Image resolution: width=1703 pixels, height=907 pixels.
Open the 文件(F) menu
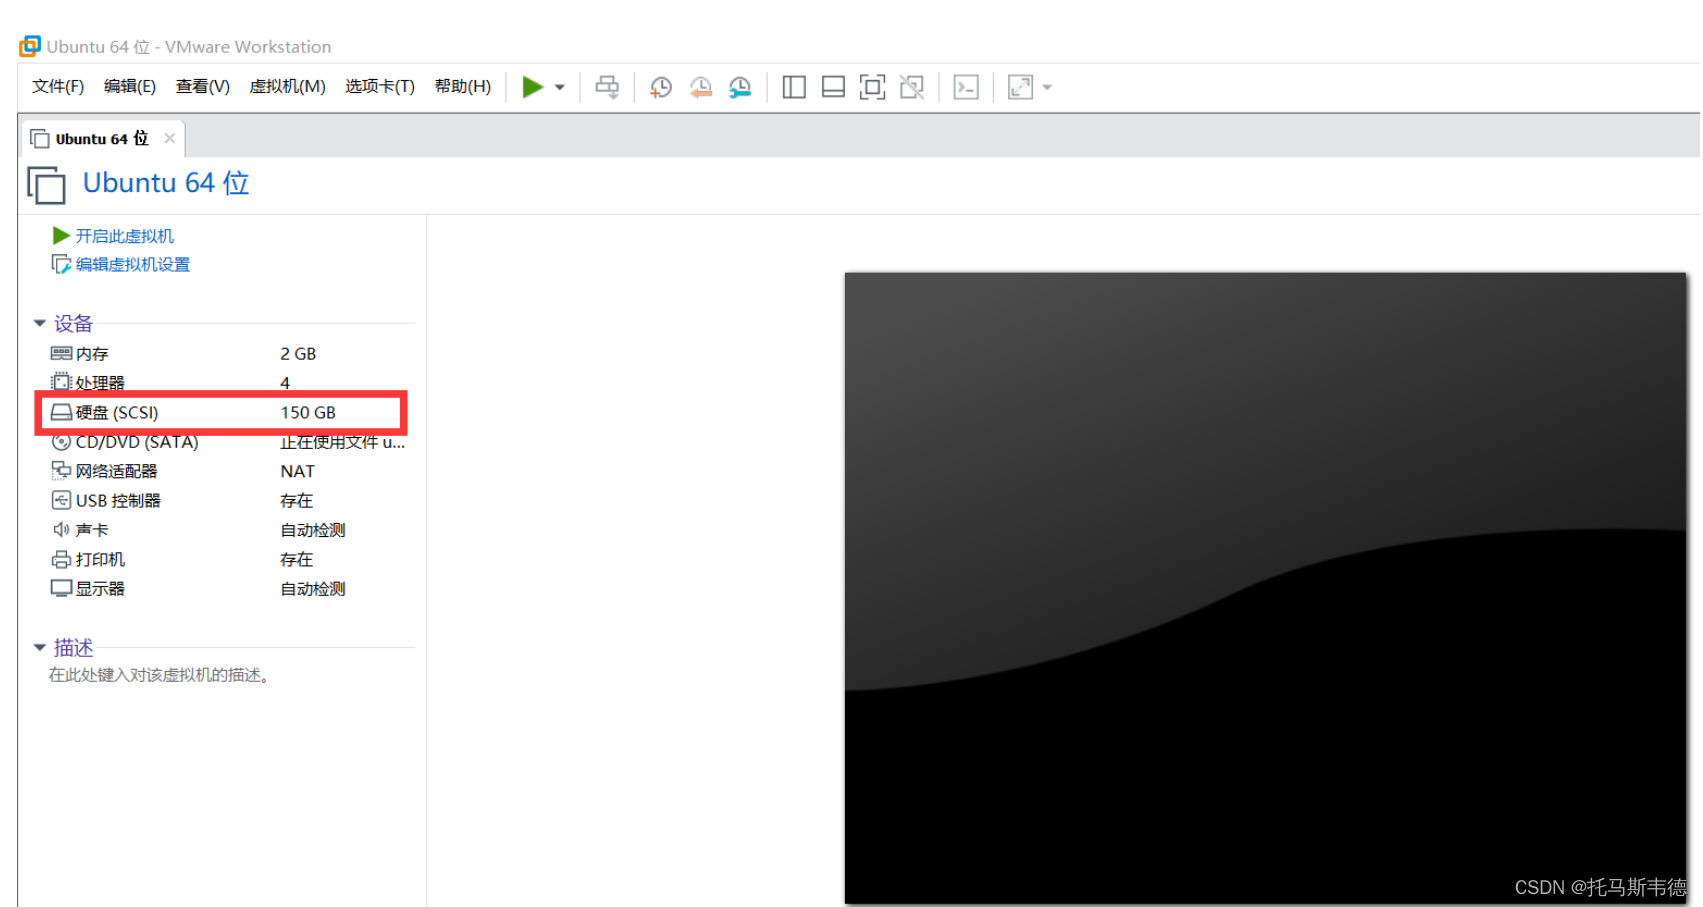(x=58, y=86)
